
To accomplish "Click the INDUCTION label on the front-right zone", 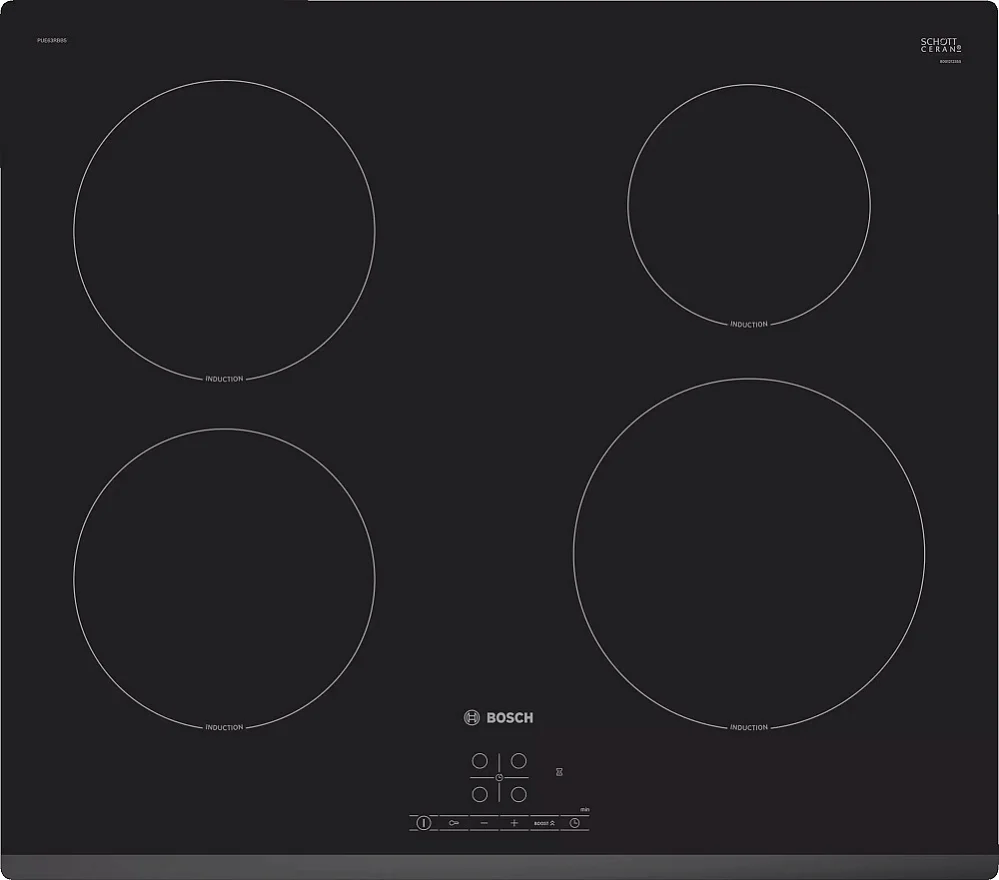I will (749, 727).
